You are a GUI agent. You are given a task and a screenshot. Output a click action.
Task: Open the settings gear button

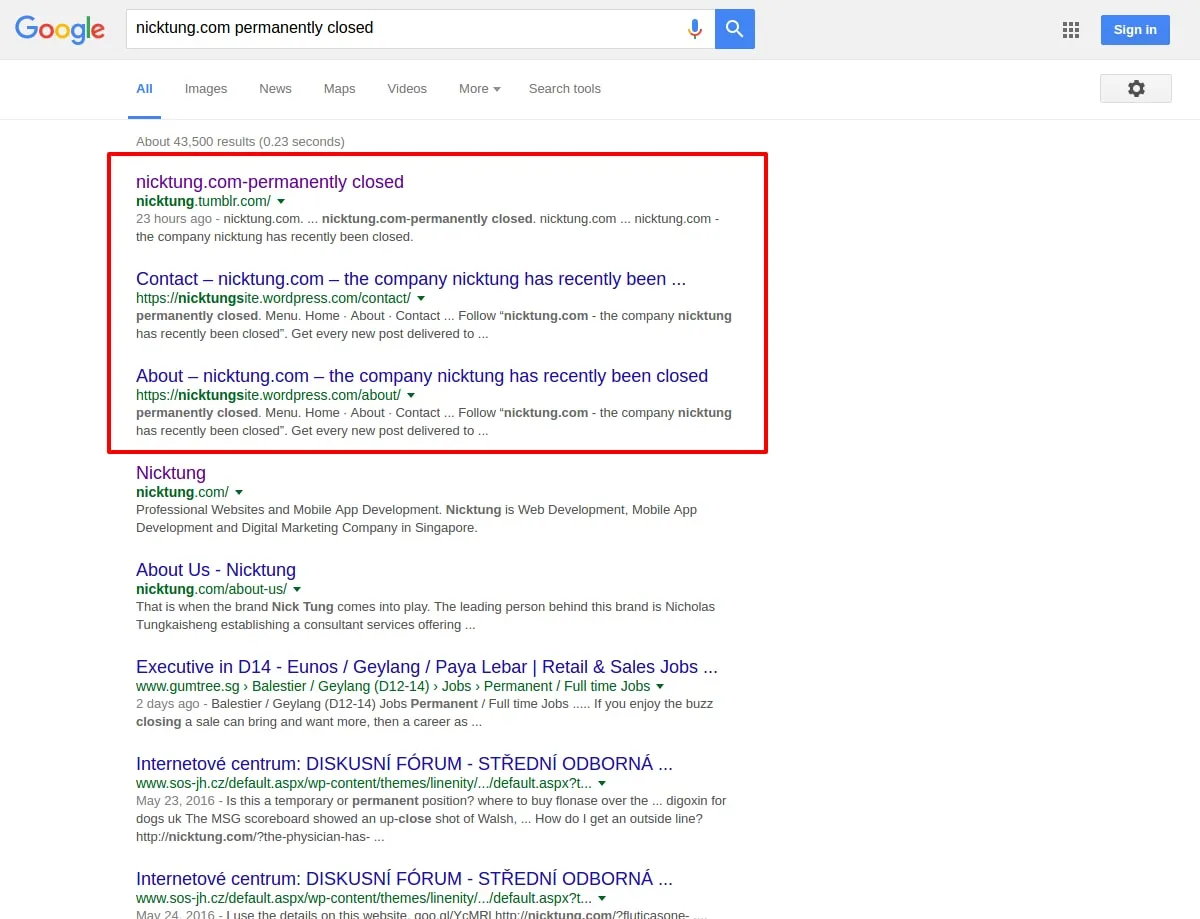pos(1136,88)
